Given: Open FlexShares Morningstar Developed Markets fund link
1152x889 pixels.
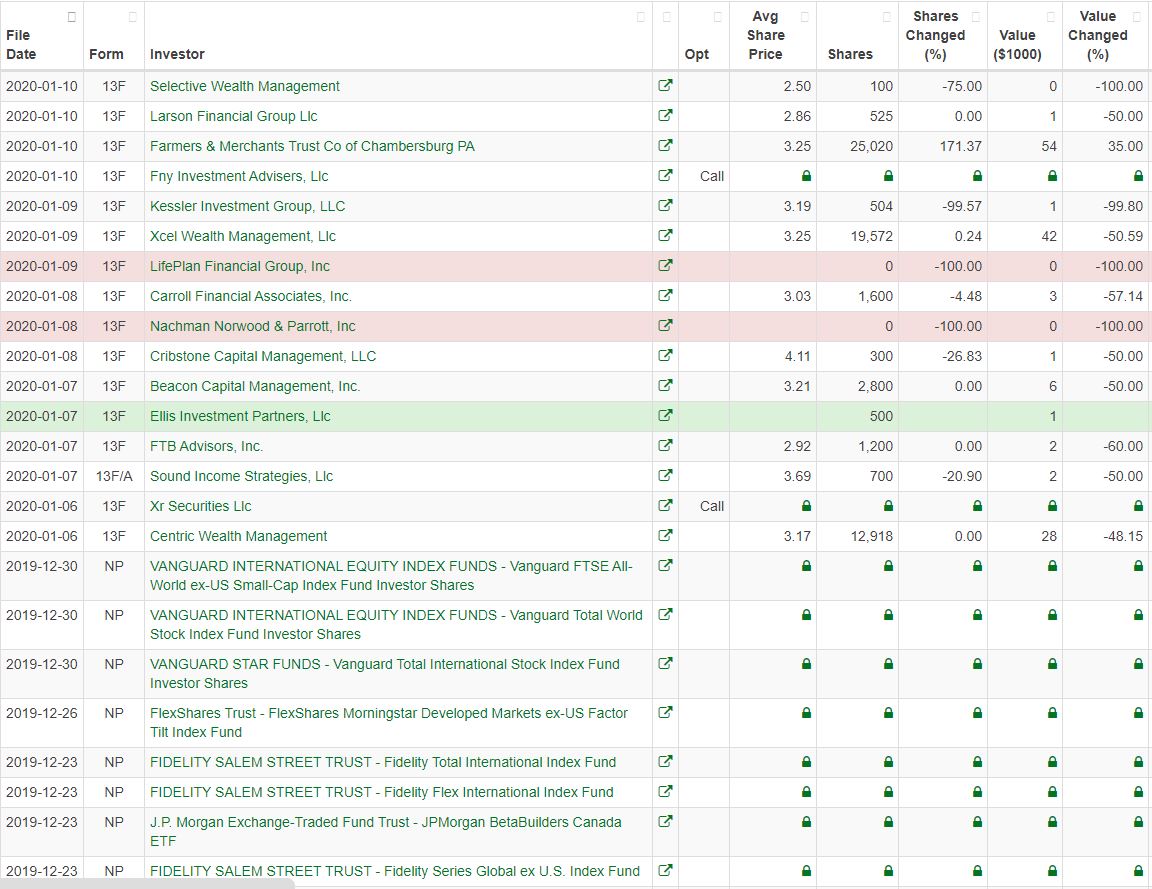Looking at the screenshot, I should [389, 722].
